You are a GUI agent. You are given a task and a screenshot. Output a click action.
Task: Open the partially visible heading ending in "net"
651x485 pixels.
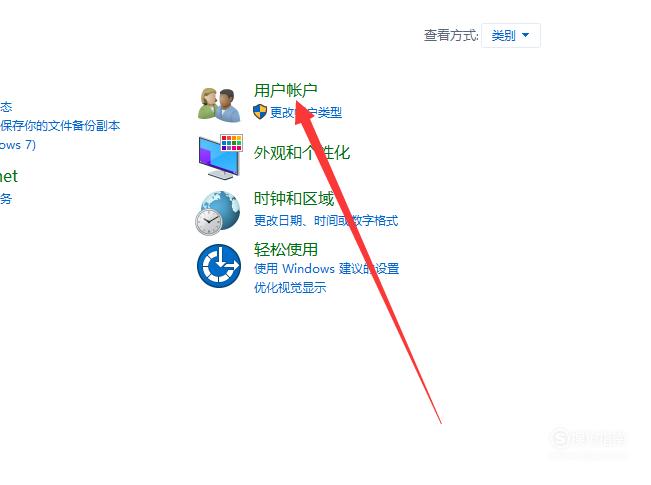[9, 176]
